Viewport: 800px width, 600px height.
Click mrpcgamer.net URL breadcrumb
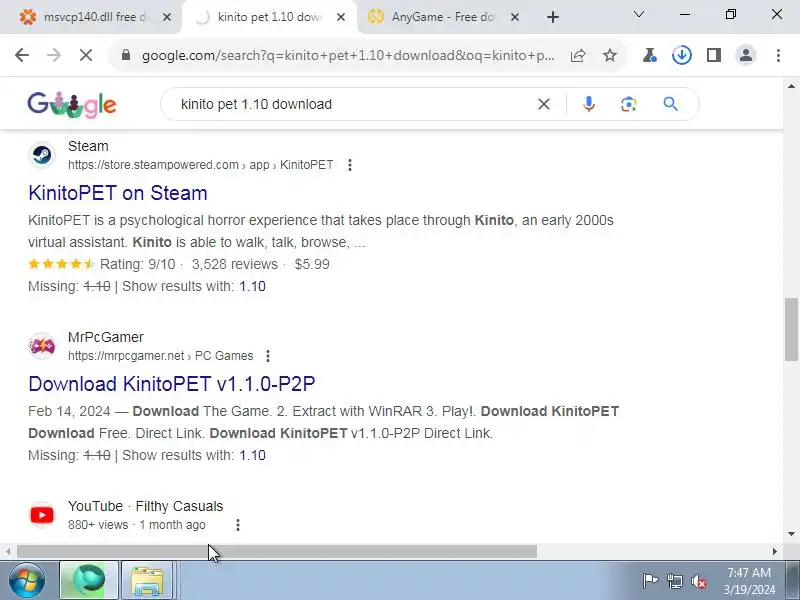pyautogui.click(x=161, y=356)
